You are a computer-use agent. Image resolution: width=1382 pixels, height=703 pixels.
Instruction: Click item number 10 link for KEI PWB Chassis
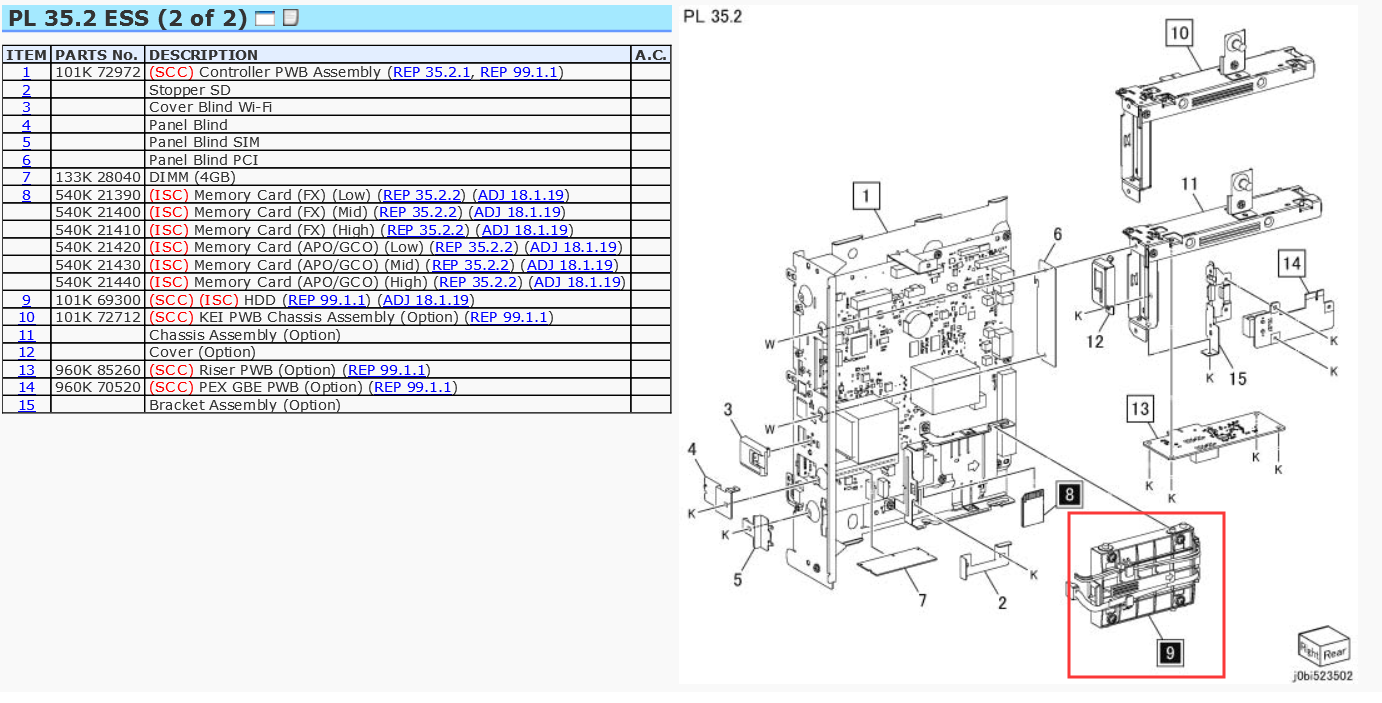26,317
